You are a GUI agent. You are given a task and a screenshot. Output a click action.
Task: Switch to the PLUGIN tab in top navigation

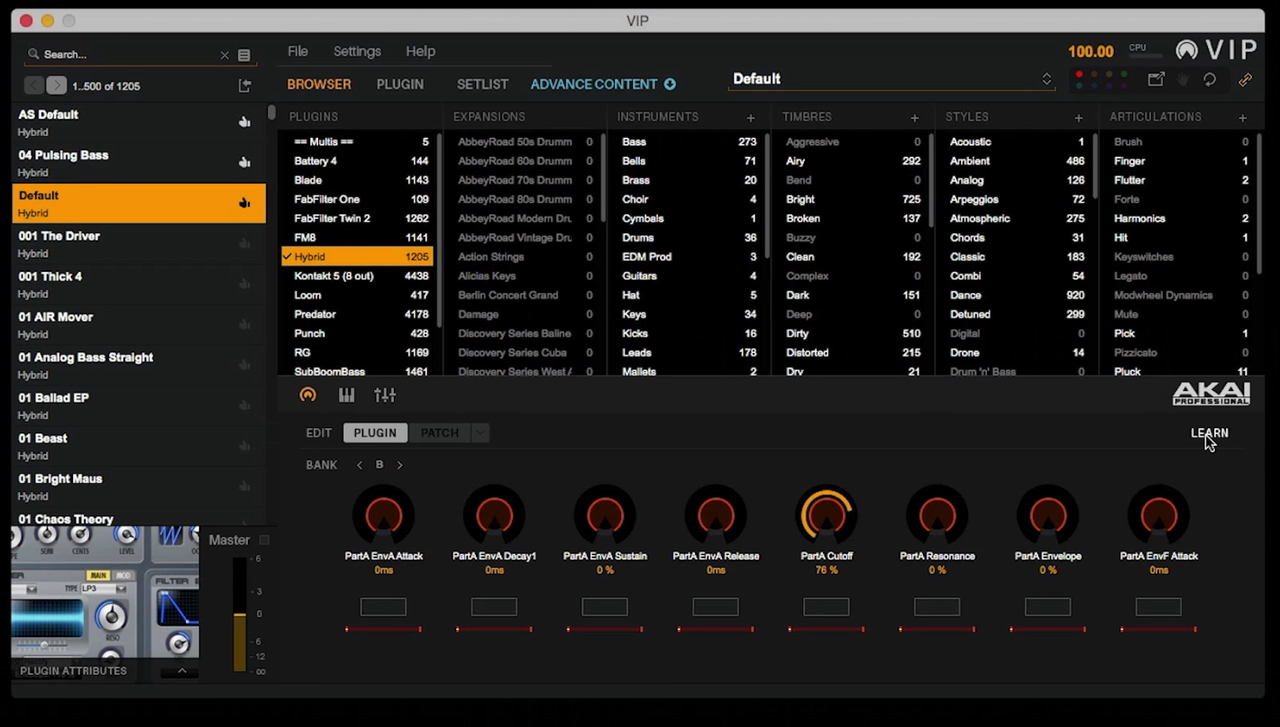400,84
